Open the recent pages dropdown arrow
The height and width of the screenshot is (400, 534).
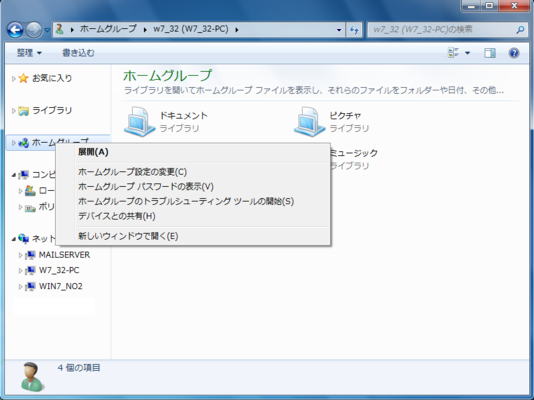click(x=47, y=30)
